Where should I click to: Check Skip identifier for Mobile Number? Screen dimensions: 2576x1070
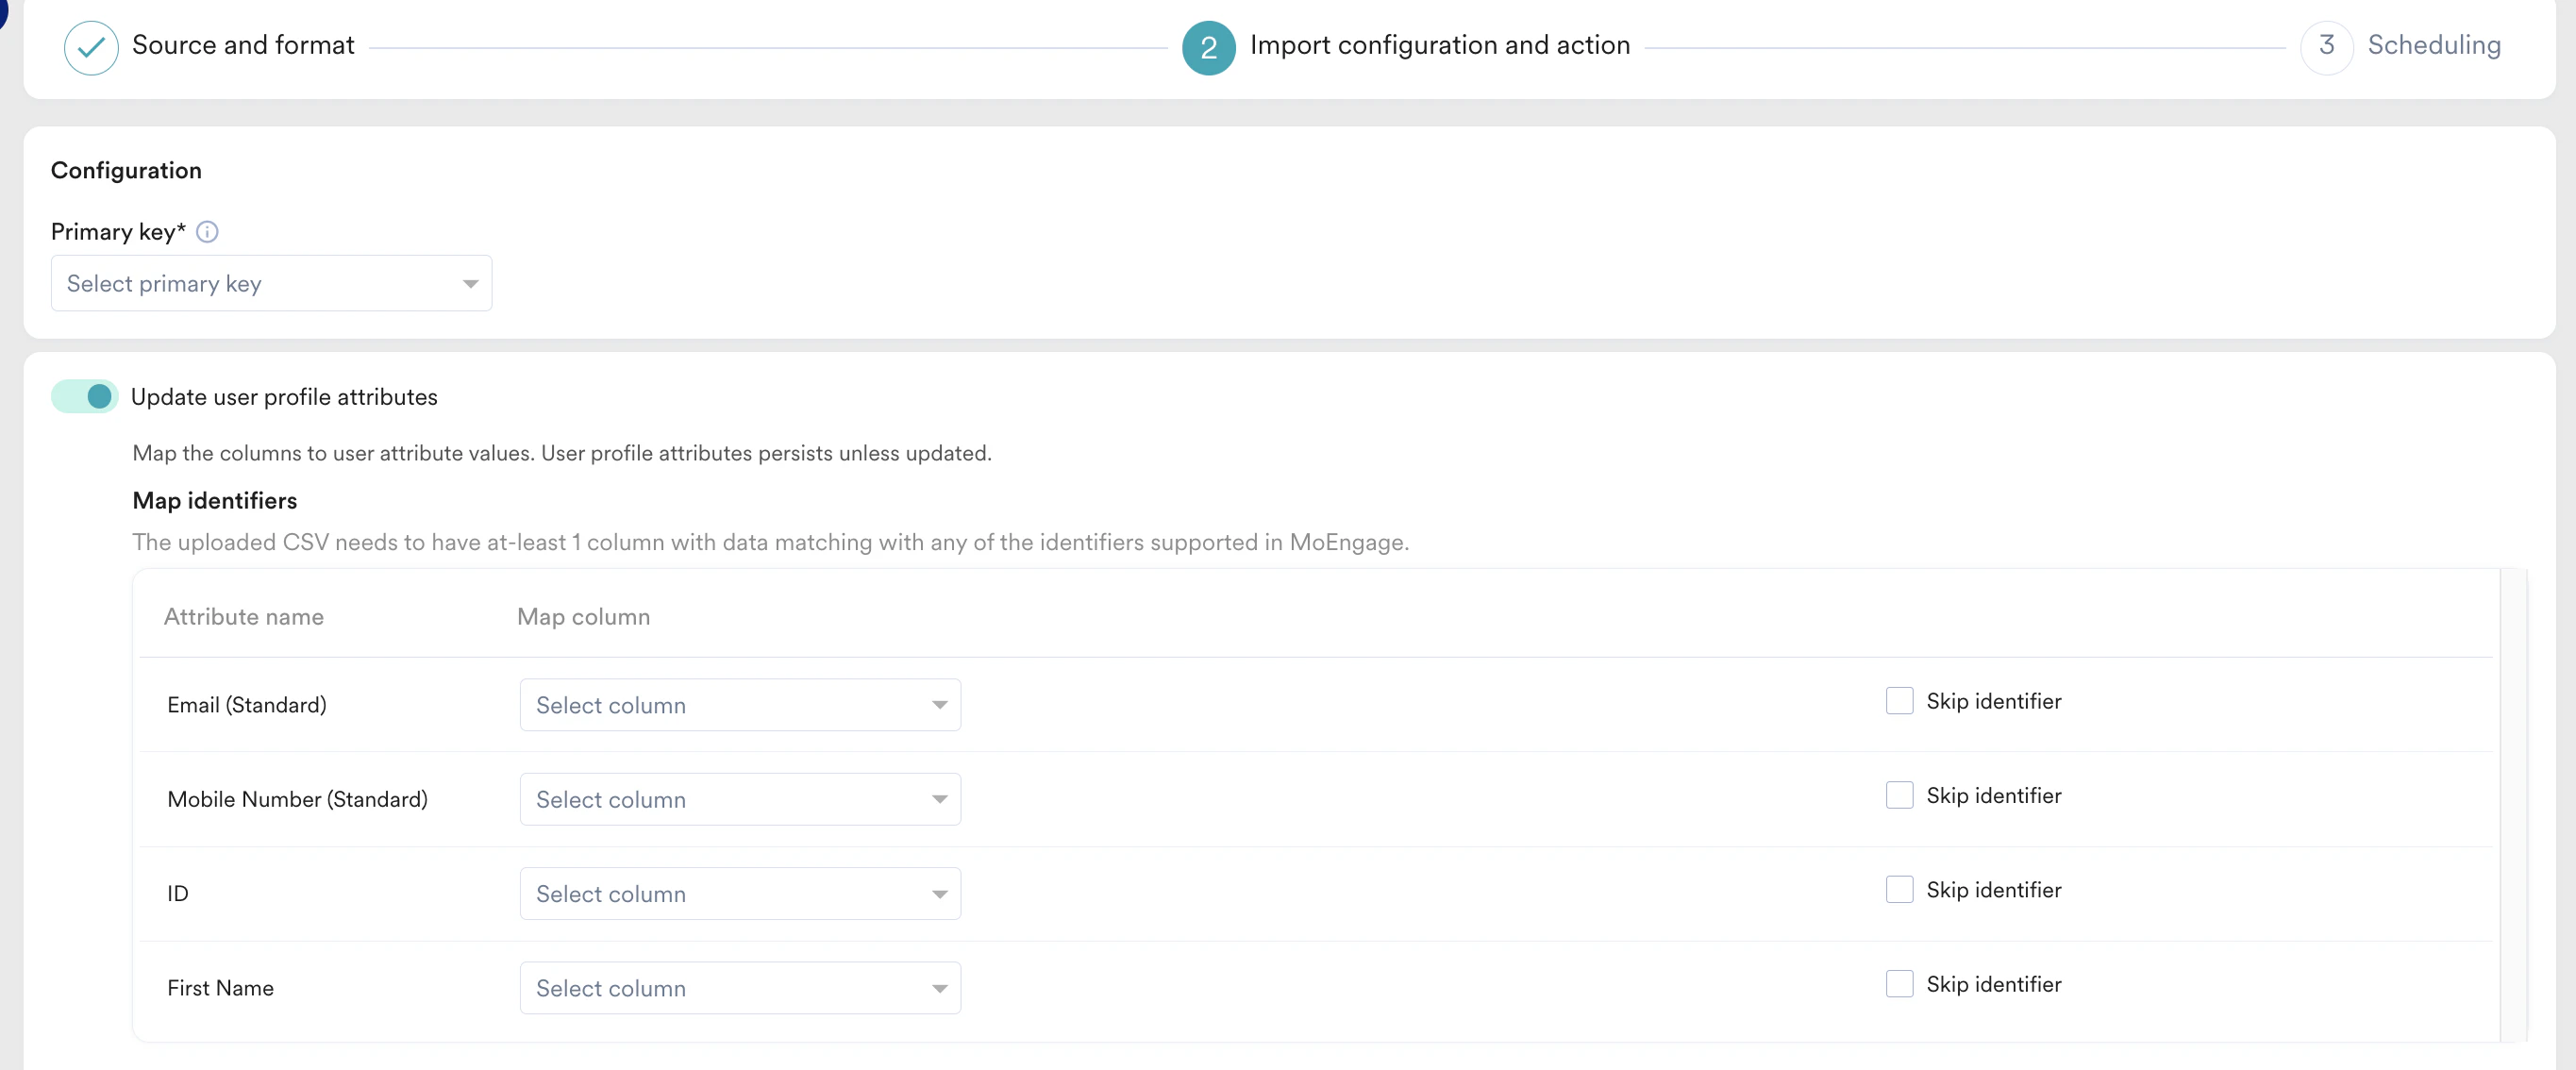(x=1899, y=796)
